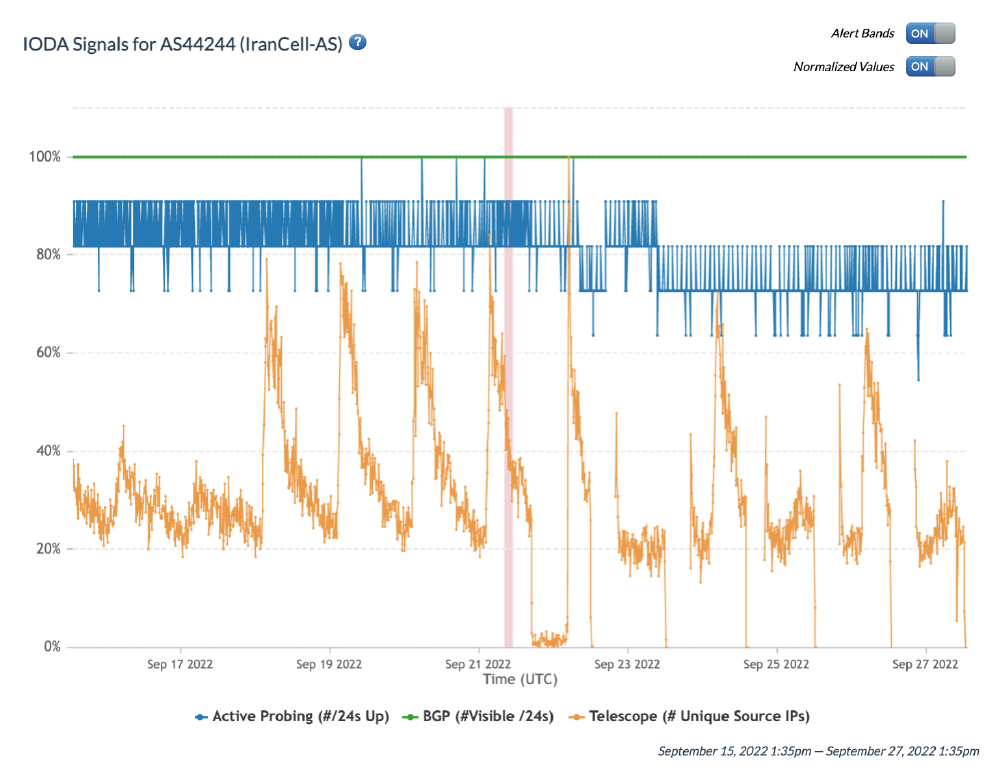Screen dimensions: 1000x778
Task: Click the help question mark icon
Action: click(358, 43)
